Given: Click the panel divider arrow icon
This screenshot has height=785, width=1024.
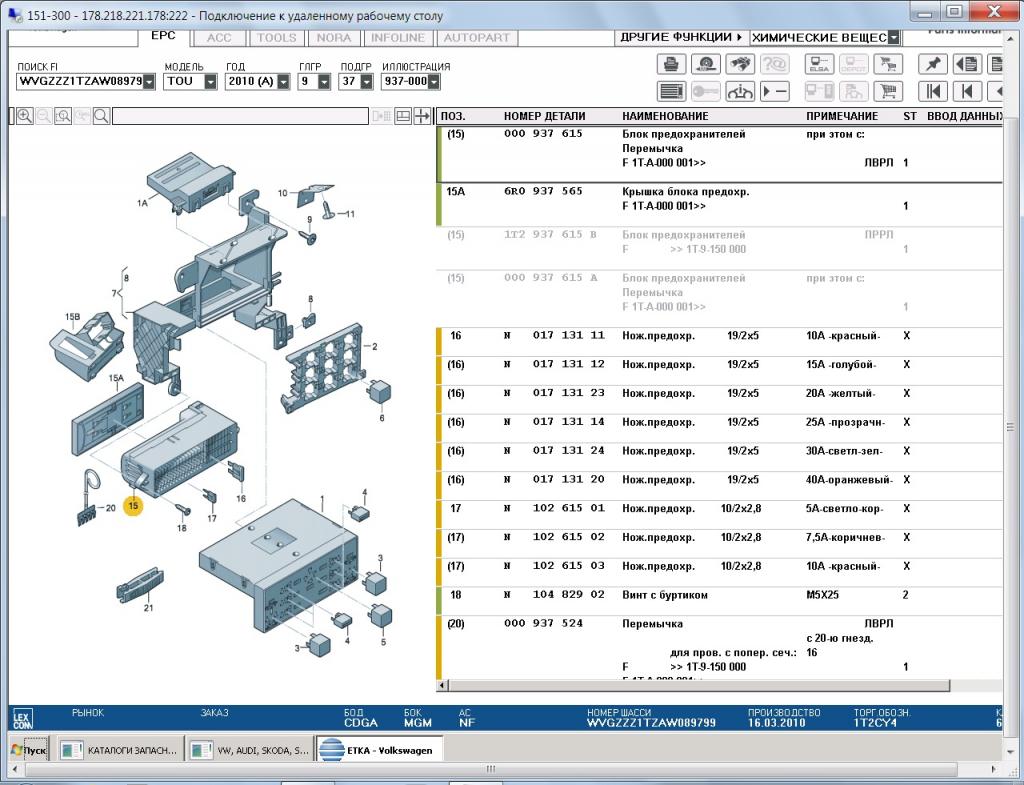Looking at the screenshot, I should 422,116.
